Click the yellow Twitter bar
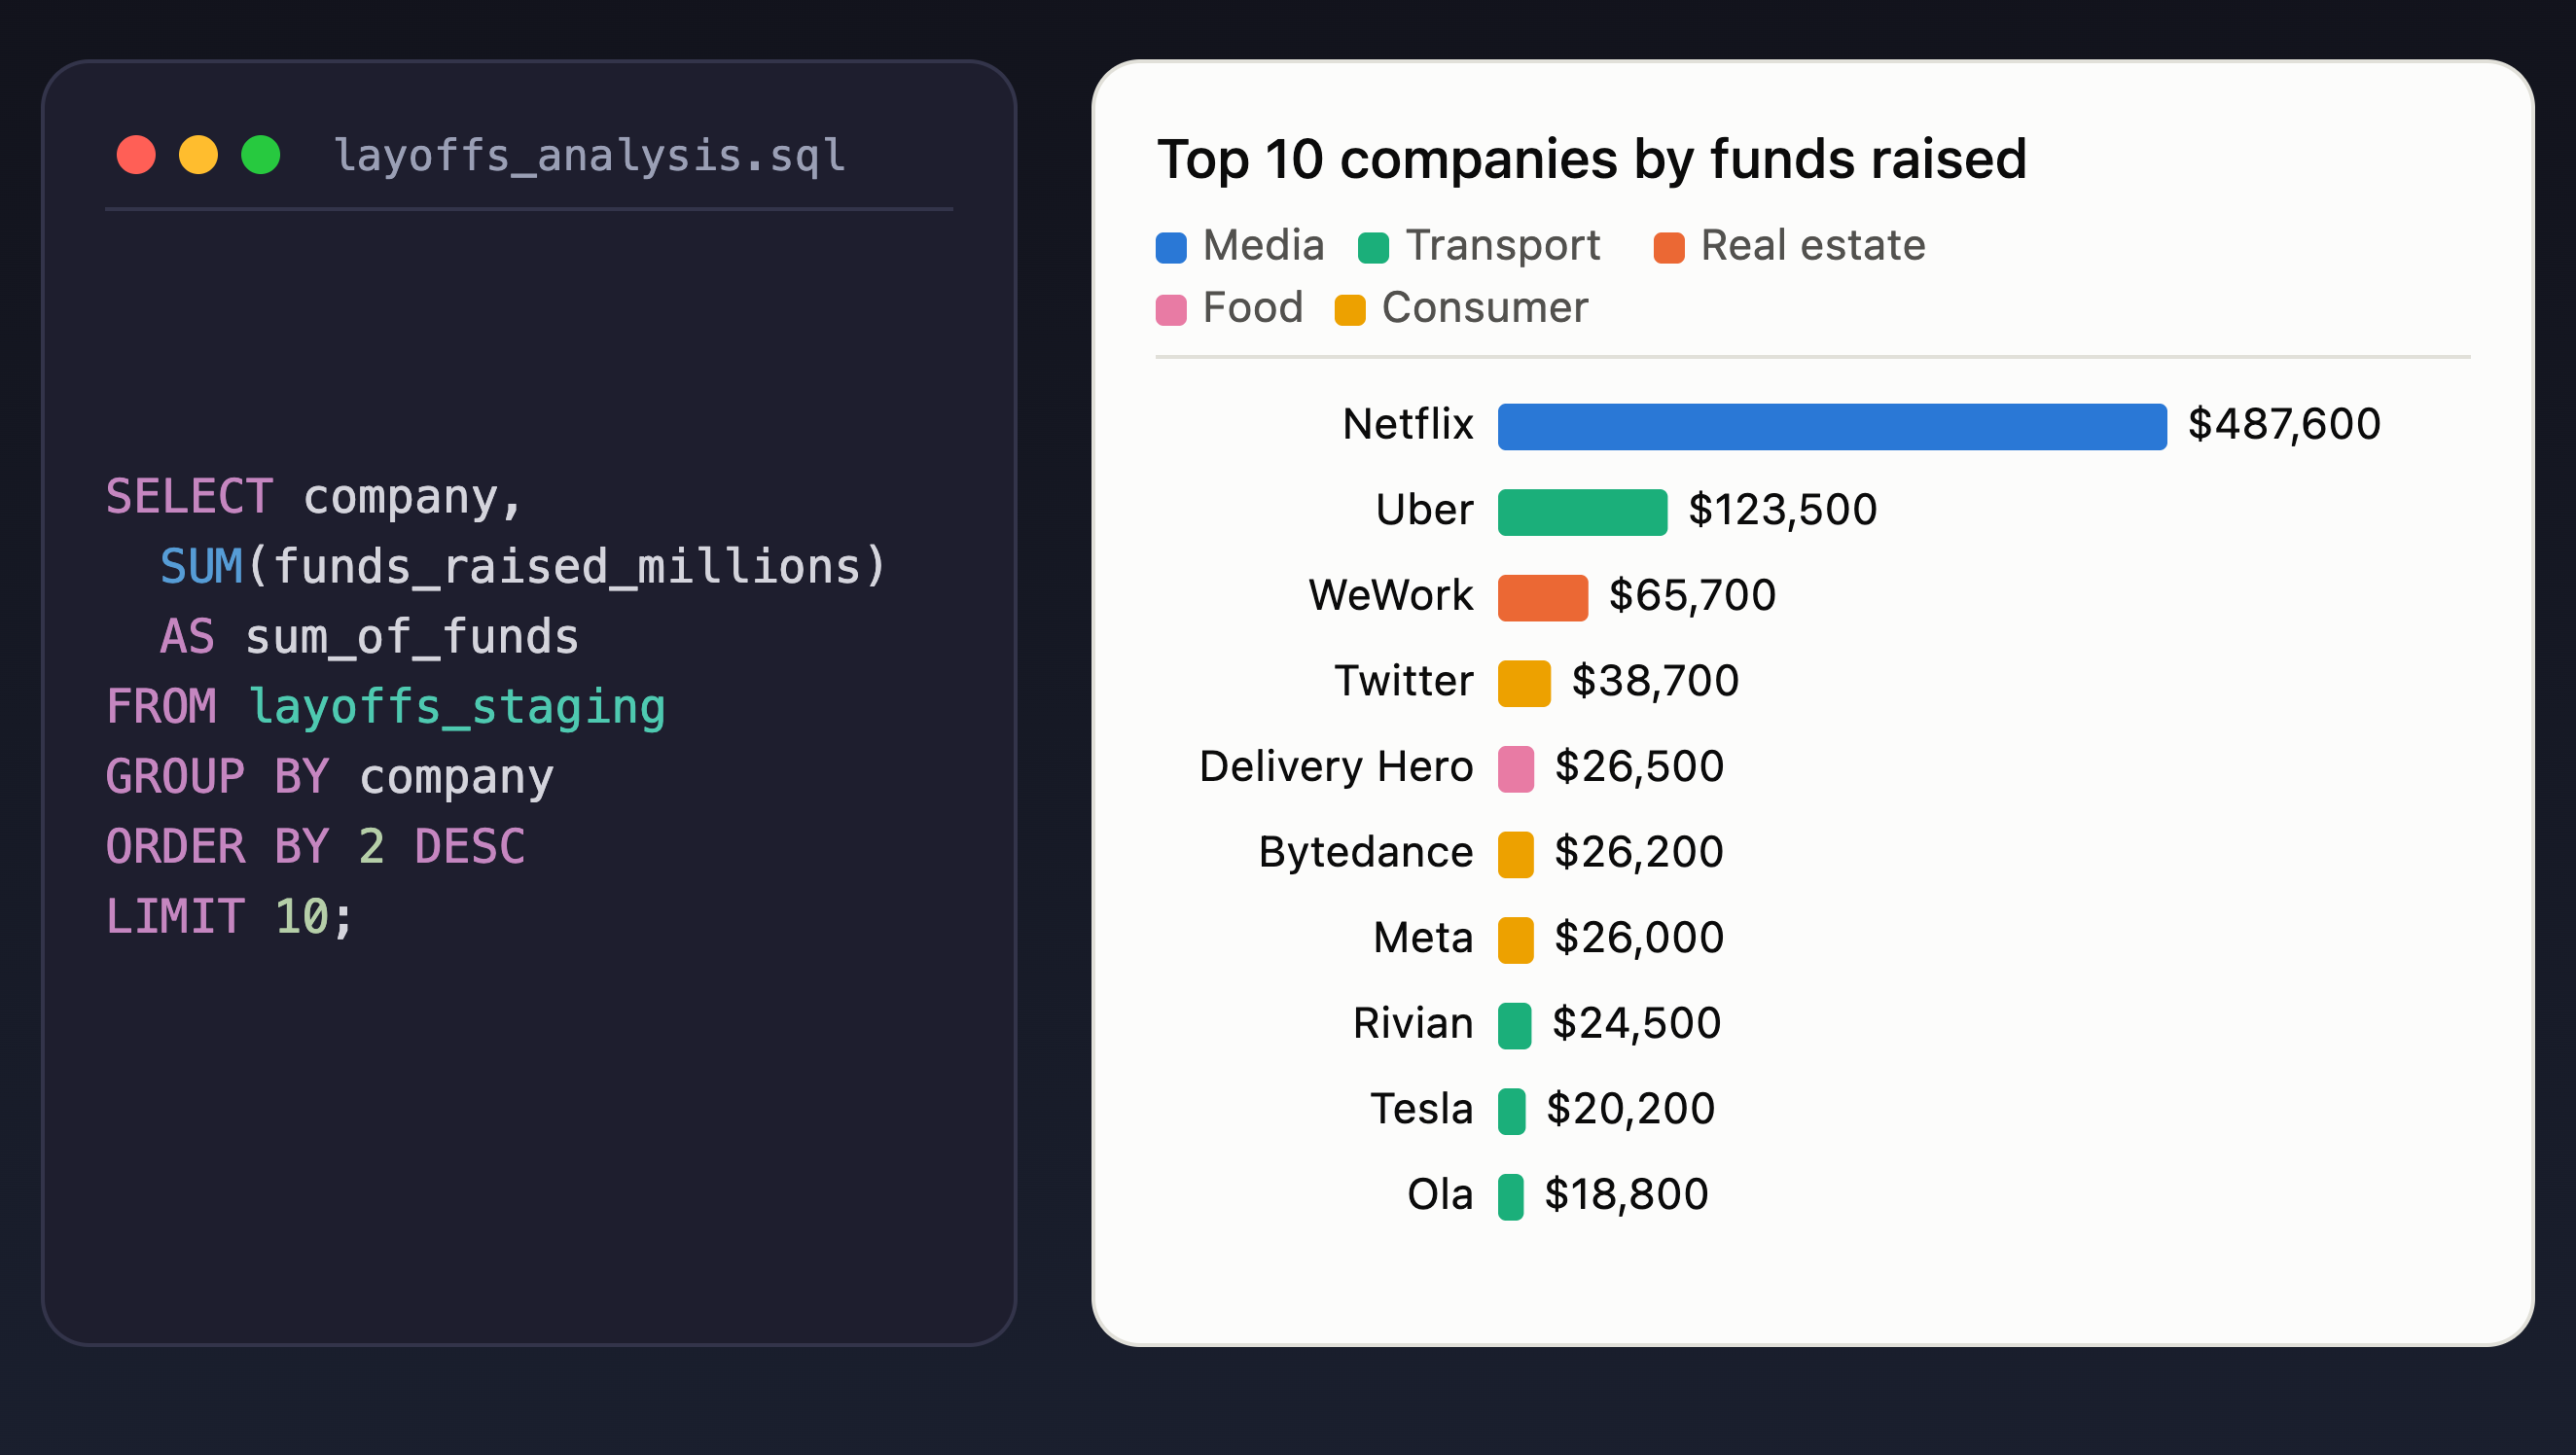Screen dimensions: 2576x1455 point(1524,684)
